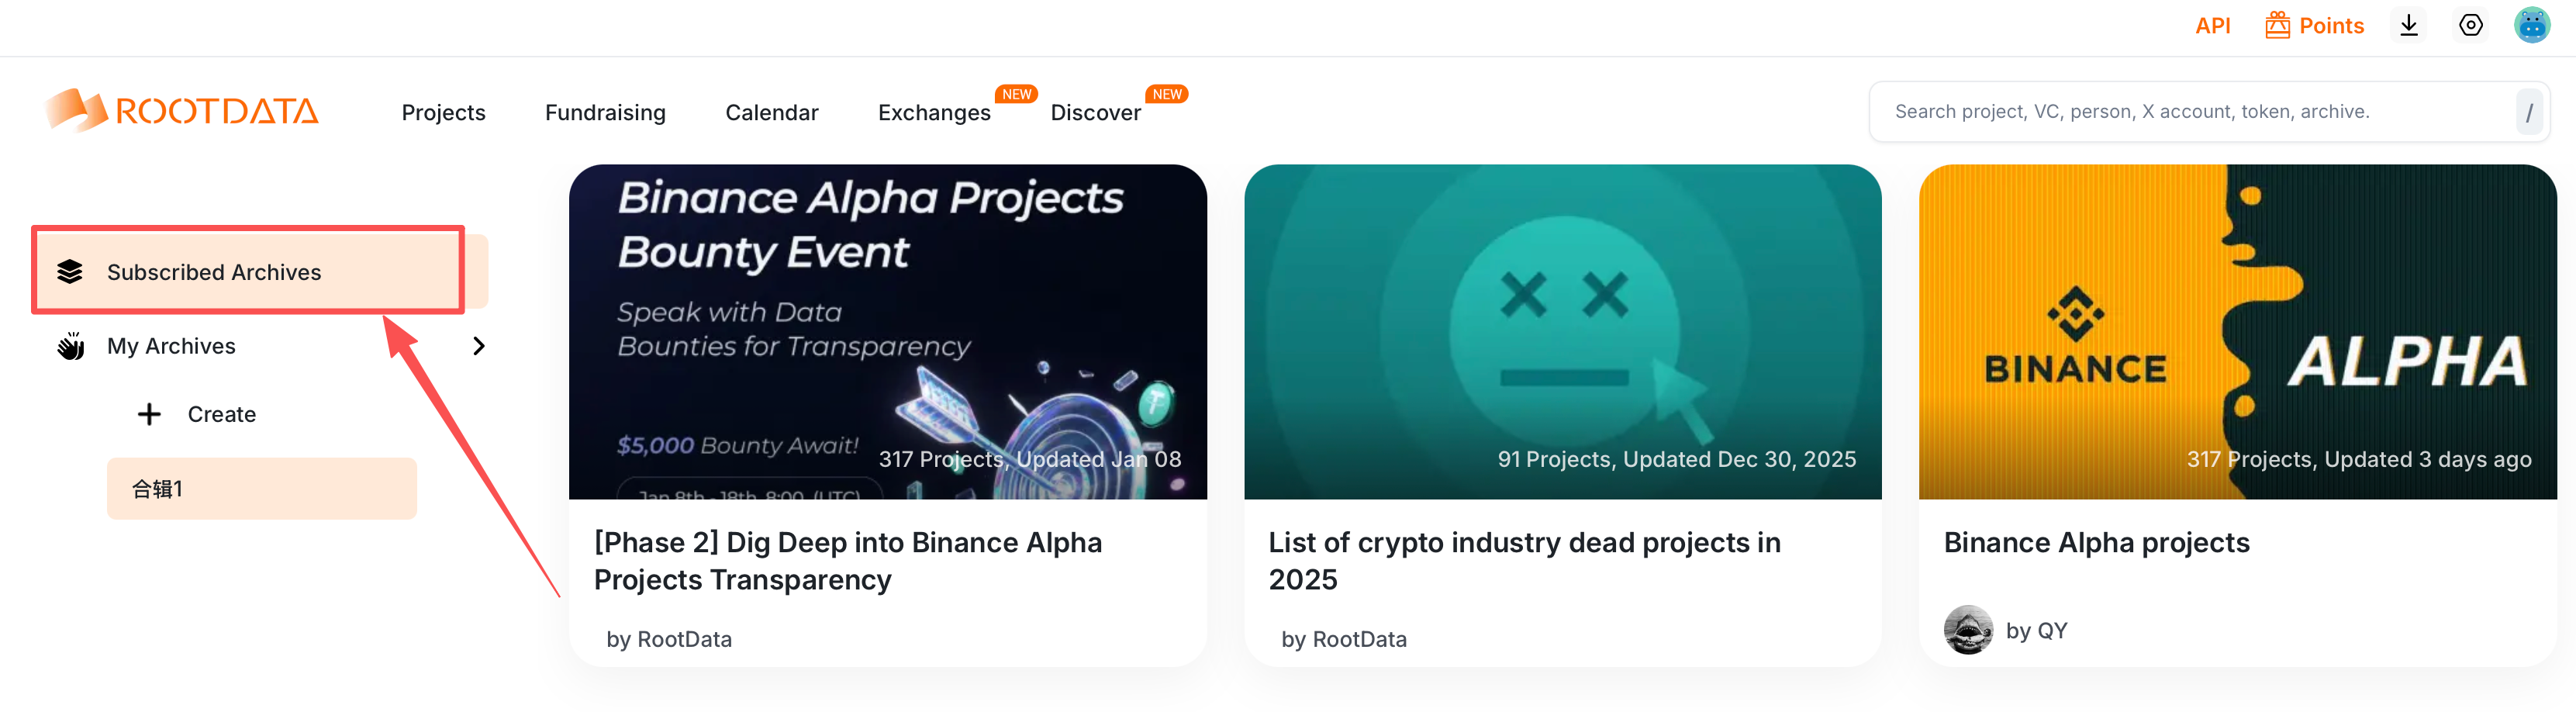Click the API link
This screenshot has width=2576, height=712.
coord(2212,26)
